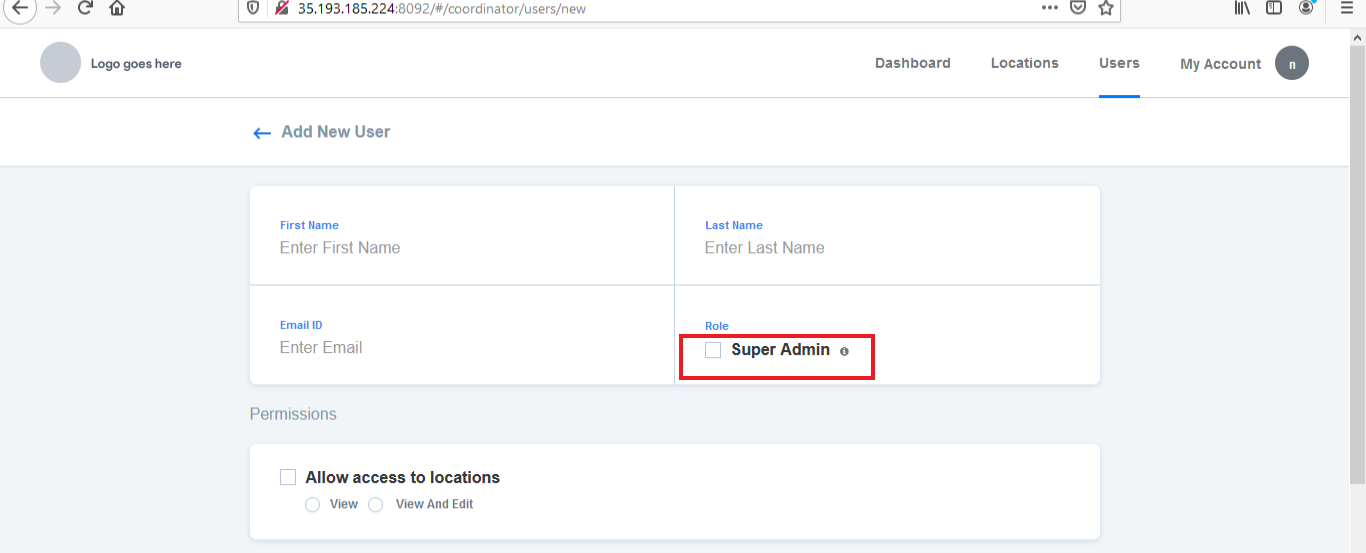Screen dimensions: 1366x553
Task: Click the Permissions section label
Action: (293, 414)
